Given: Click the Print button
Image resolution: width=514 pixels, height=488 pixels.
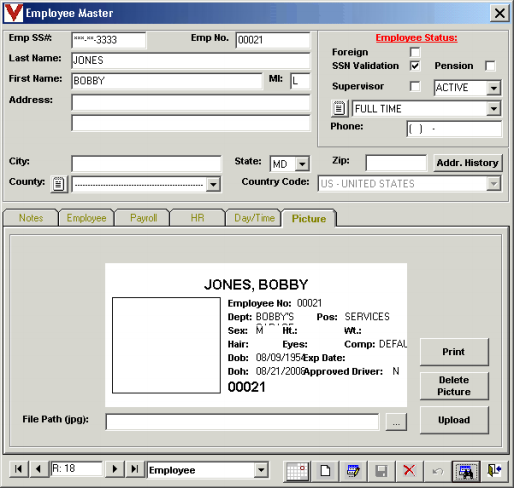Looking at the screenshot, I should [454, 352].
